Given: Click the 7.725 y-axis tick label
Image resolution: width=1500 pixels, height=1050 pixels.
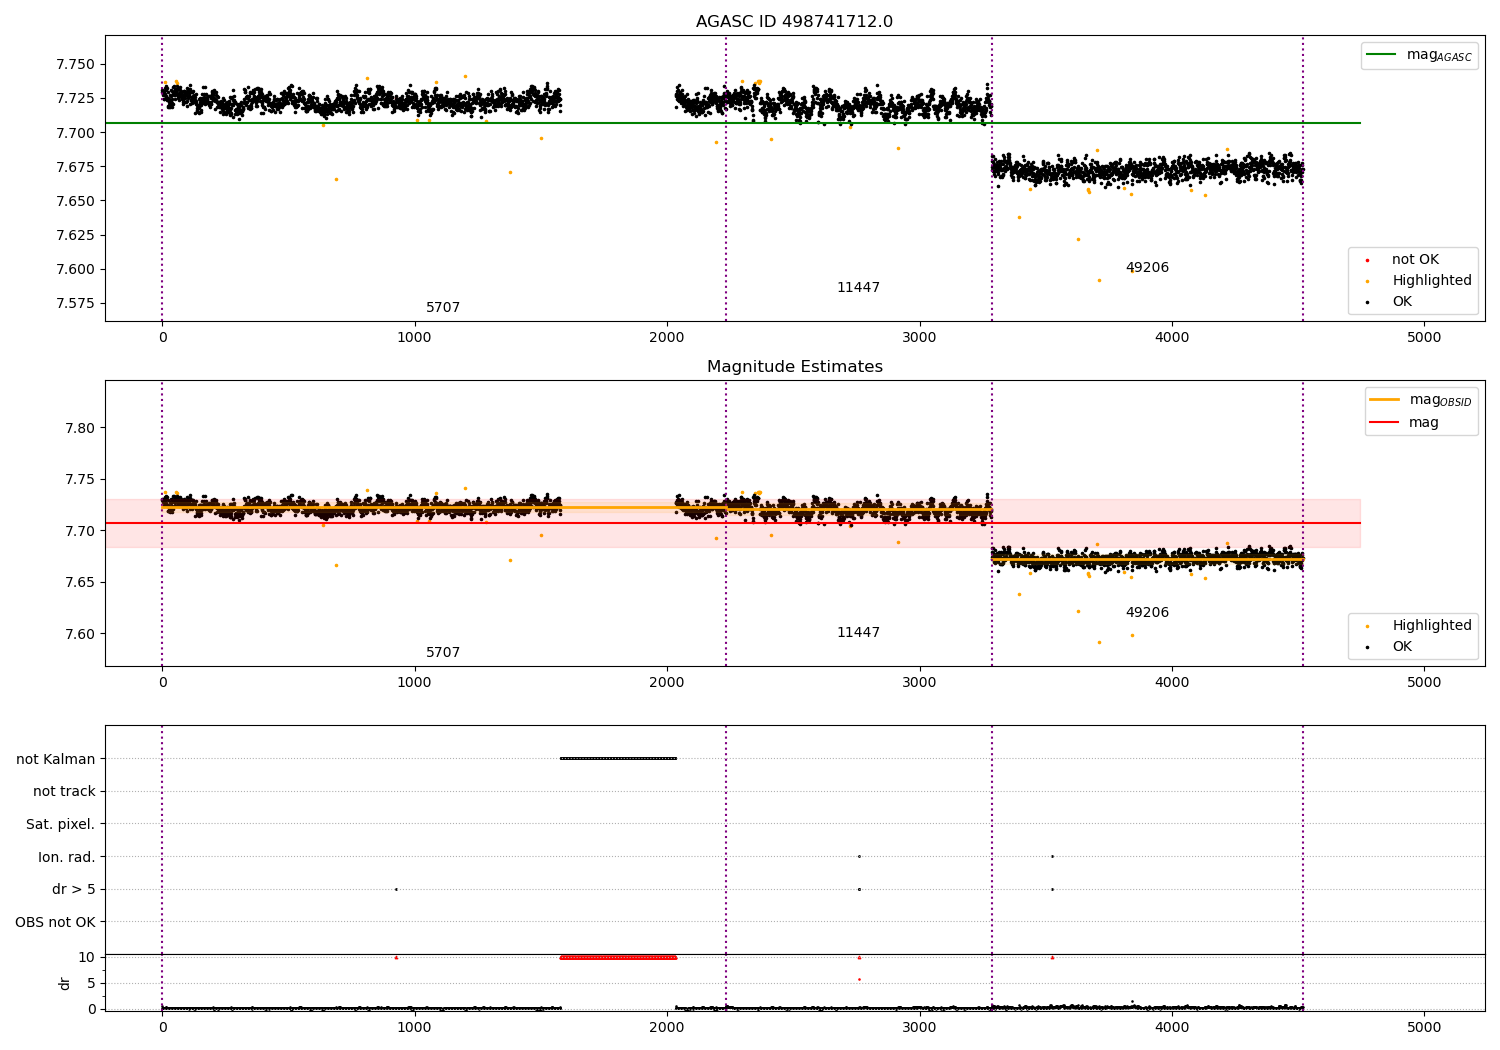Looking at the screenshot, I should [x=75, y=99].
